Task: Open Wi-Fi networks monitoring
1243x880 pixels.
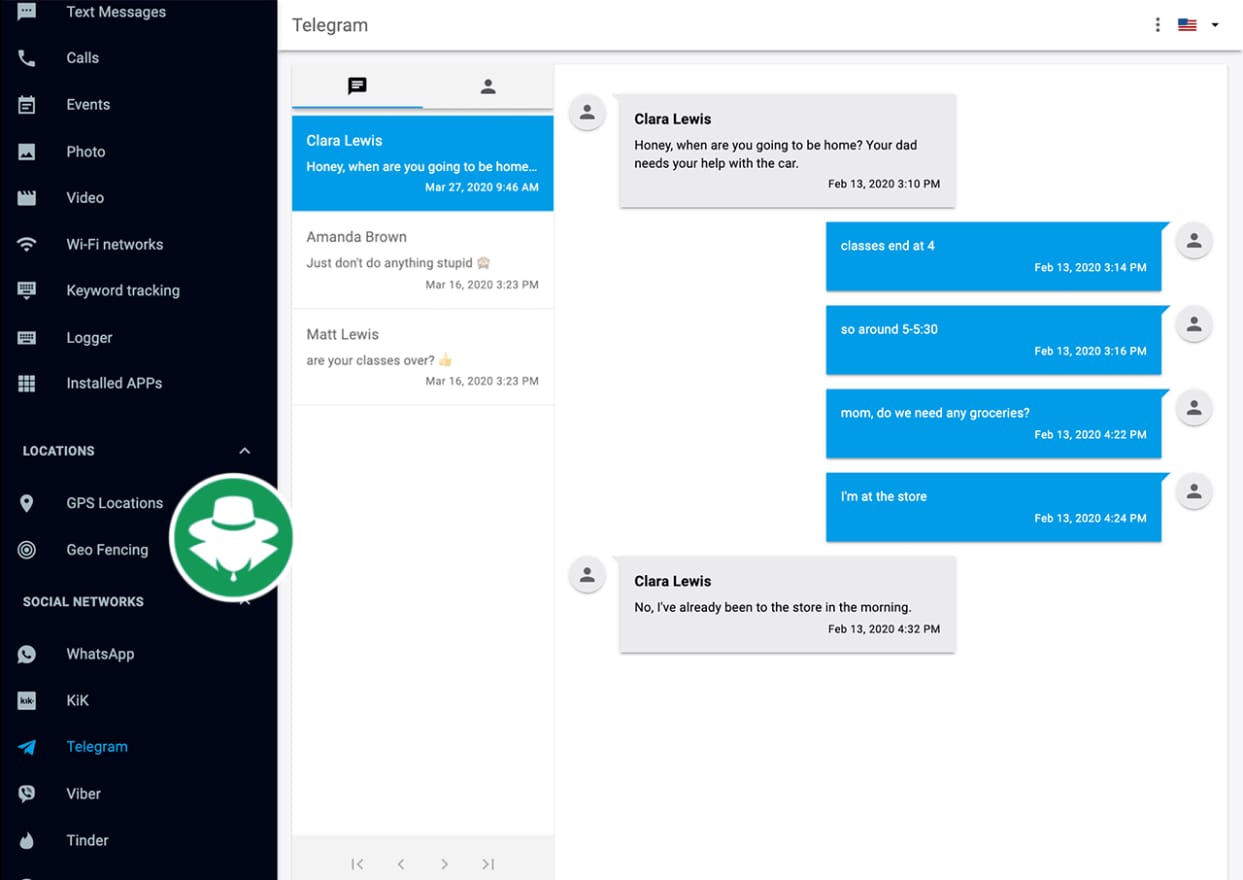Action: point(27,244)
